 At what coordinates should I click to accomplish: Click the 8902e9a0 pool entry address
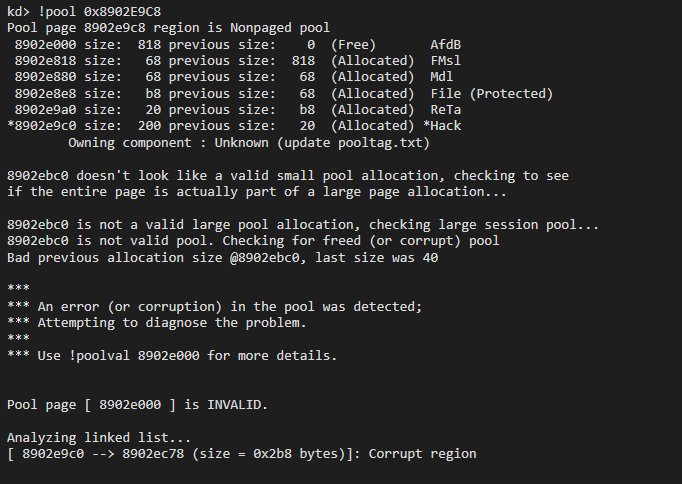45,110
